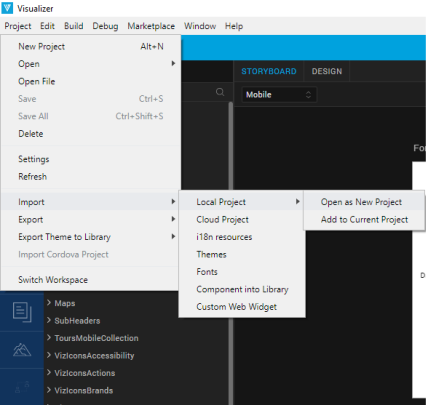The image size is (428, 405).
Task: Open the mountain images sidebar icon
Action: (x=22, y=350)
